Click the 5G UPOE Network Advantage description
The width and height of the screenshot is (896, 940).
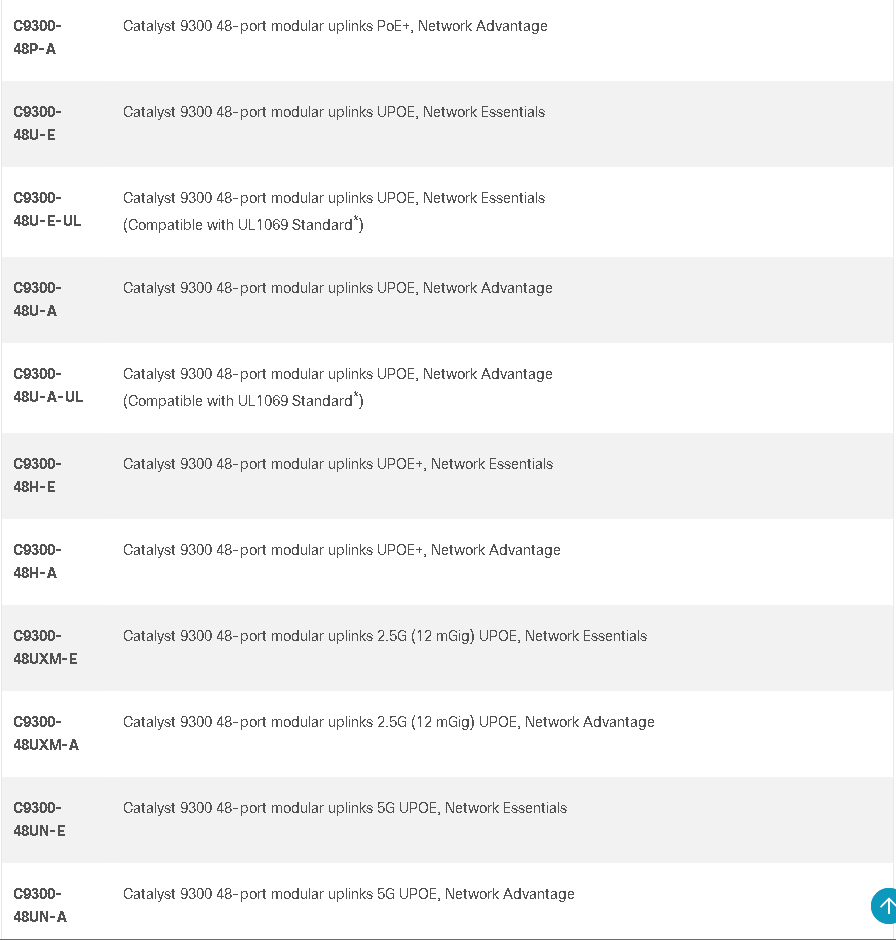[x=349, y=894]
